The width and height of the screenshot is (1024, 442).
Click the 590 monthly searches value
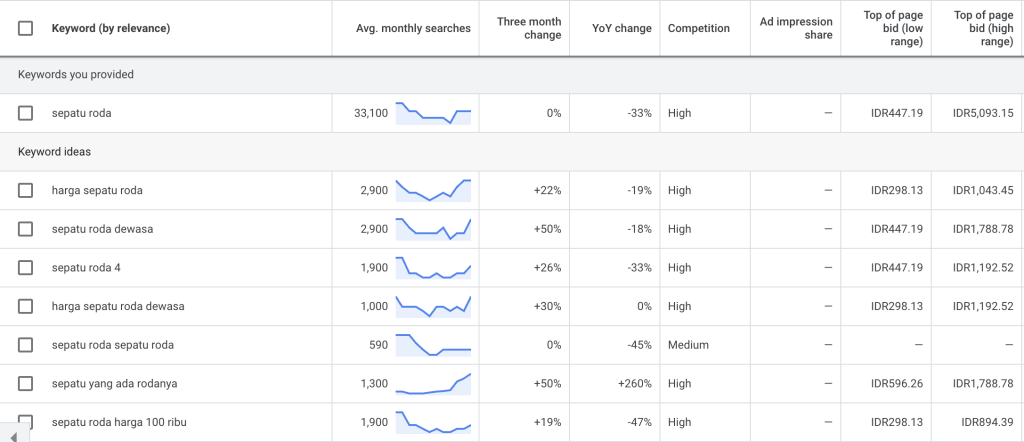tap(379, 345)
